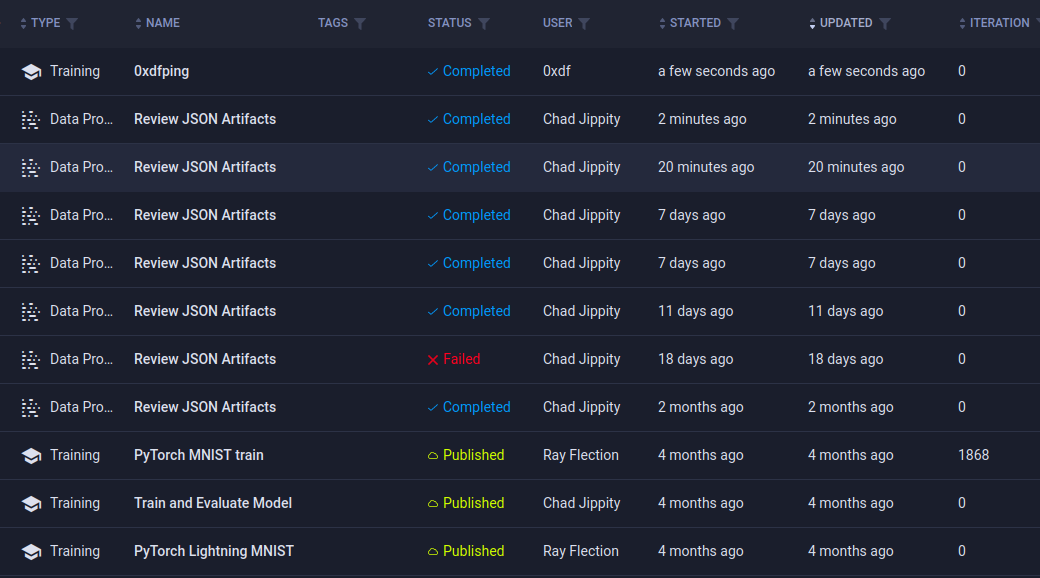Open the 0xdfping experiment
The height and width of the screenshot is (578, 1040).
[161, 71]
